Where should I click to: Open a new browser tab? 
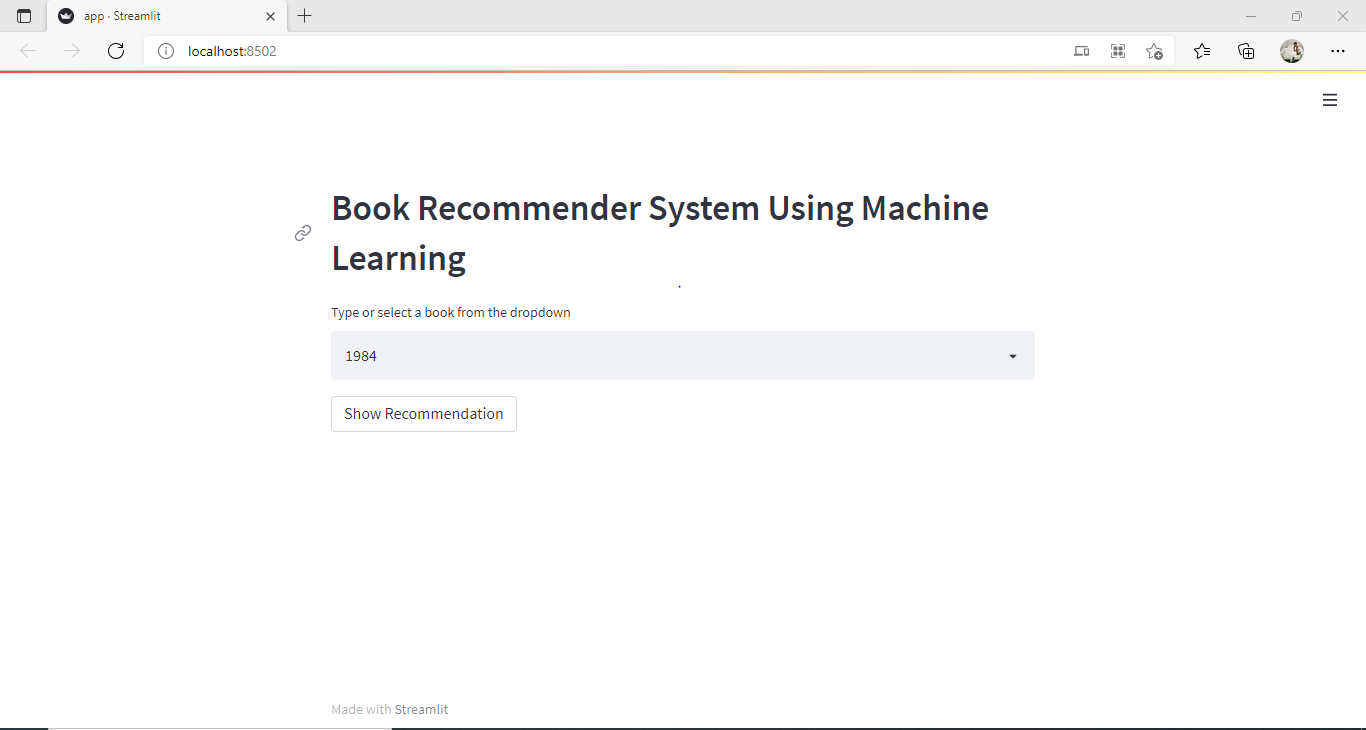click(305, 16)
